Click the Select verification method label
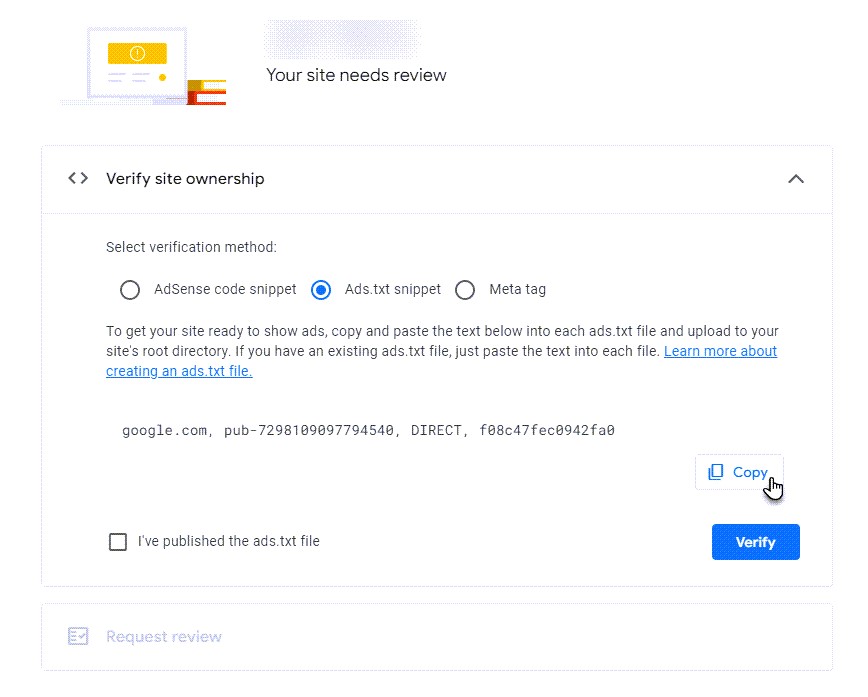This screenshot has height=697, width=868. 191,247
